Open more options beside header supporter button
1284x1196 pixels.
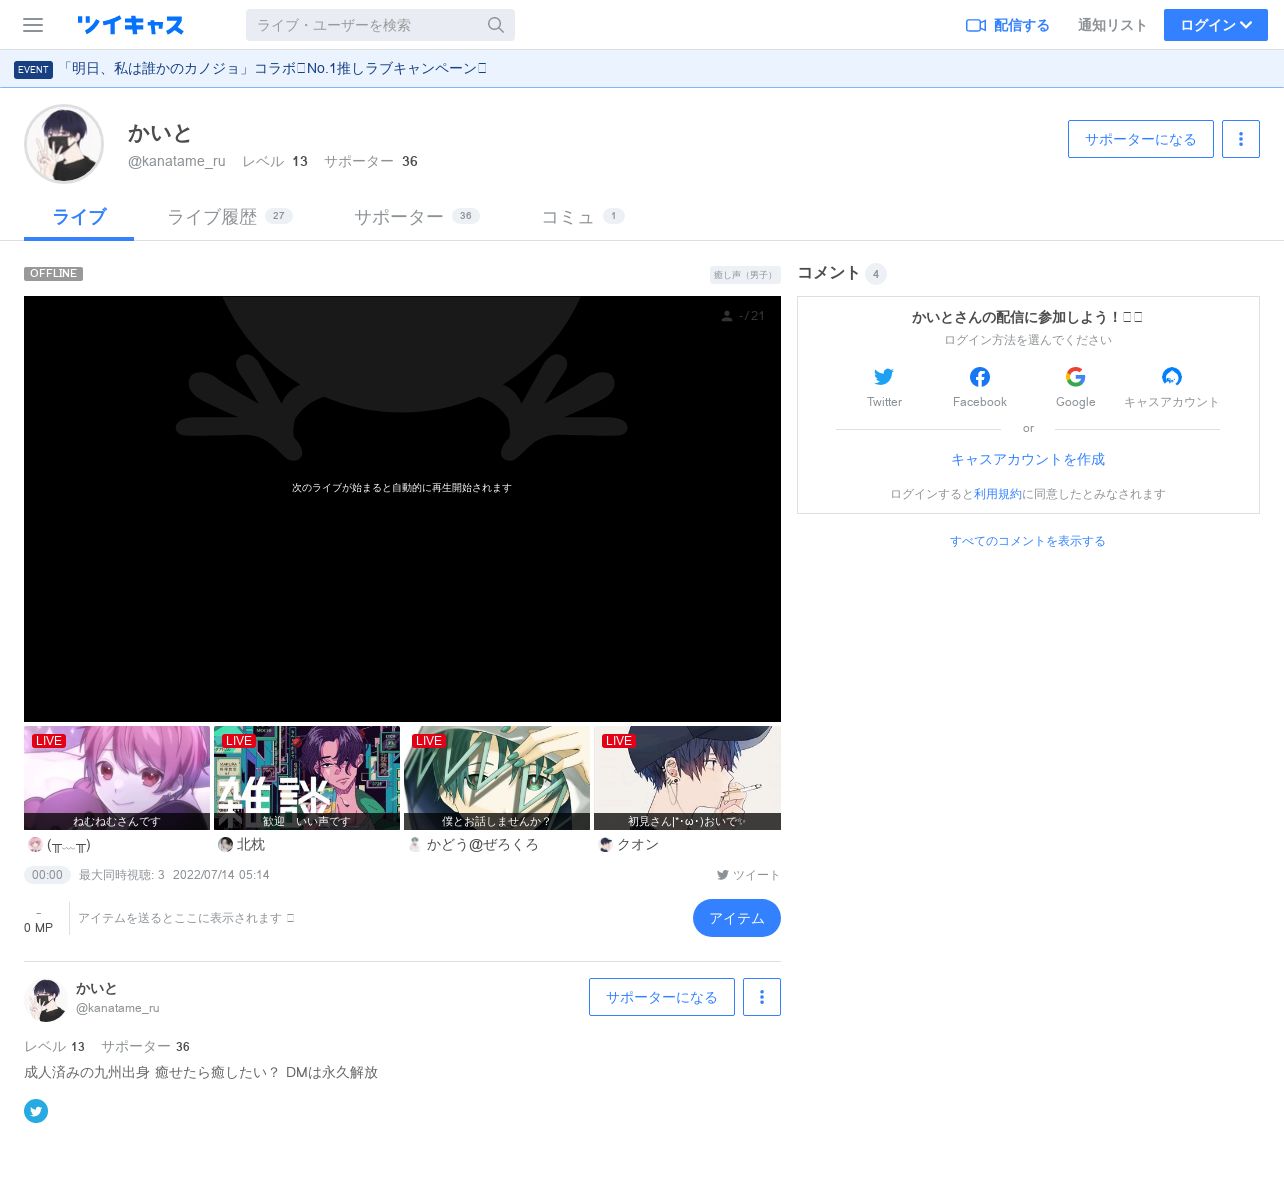pos(1241,139)
